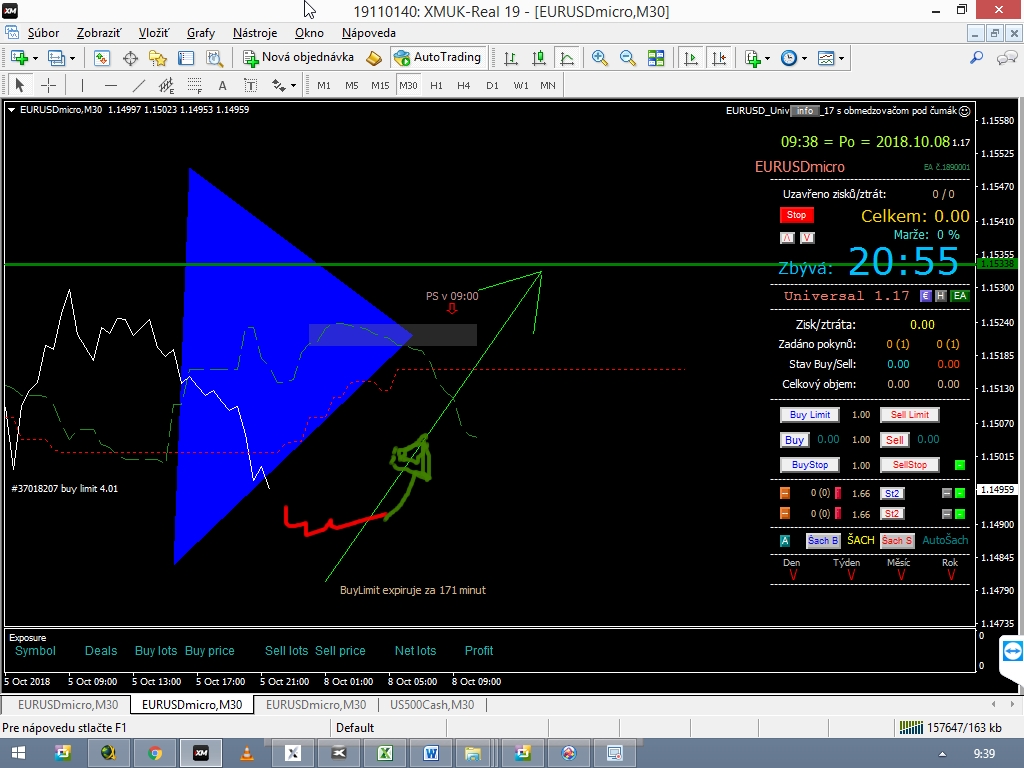Image resolution: width=1024 pixels, height=768 pixels.
Task: Expand the EURUSDmicro,M30 chart title triangle
Action: (x=11, y=110)
